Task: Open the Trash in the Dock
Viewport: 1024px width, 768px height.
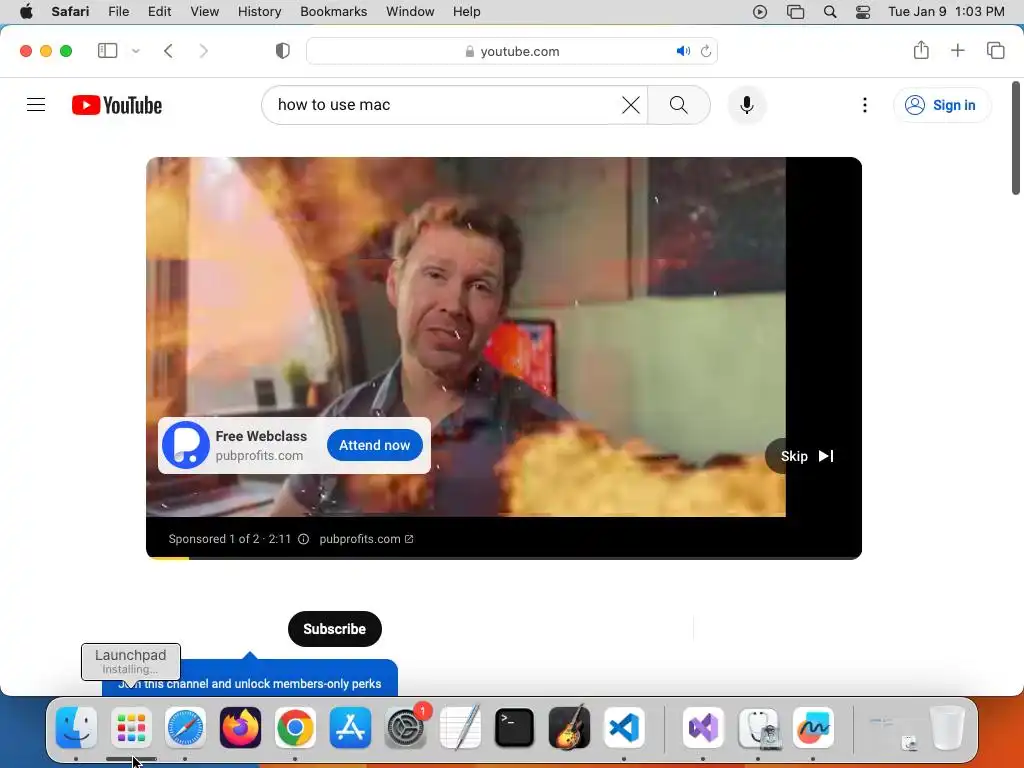Action: (x=947, y=728)
